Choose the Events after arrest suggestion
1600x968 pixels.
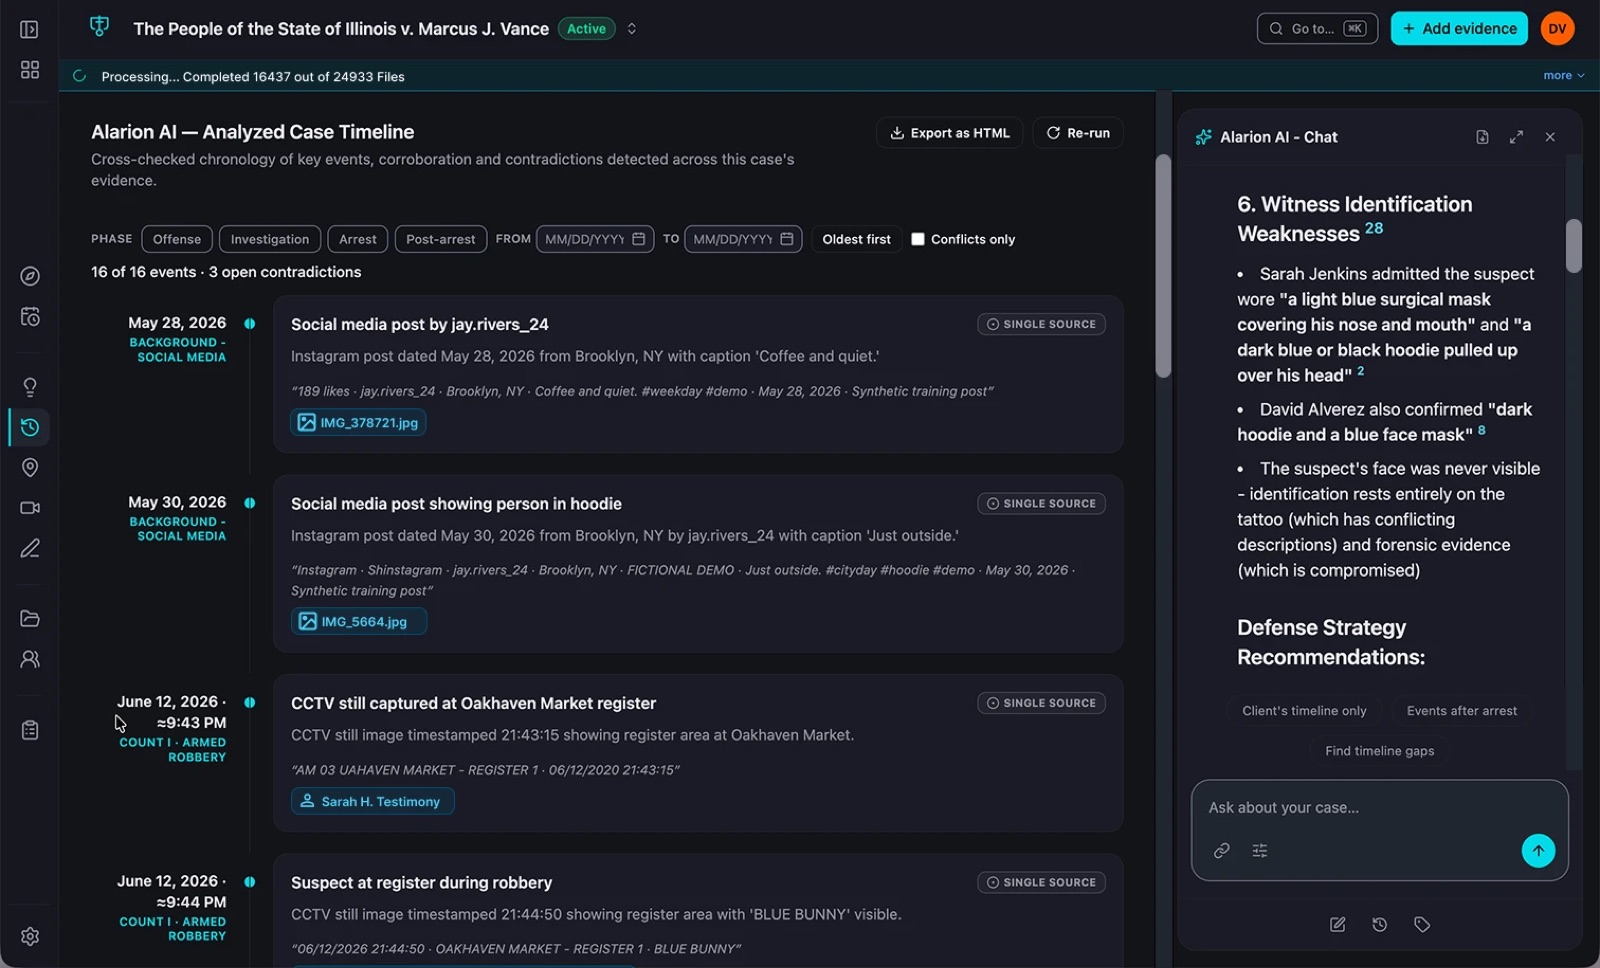click(1461, 711)
